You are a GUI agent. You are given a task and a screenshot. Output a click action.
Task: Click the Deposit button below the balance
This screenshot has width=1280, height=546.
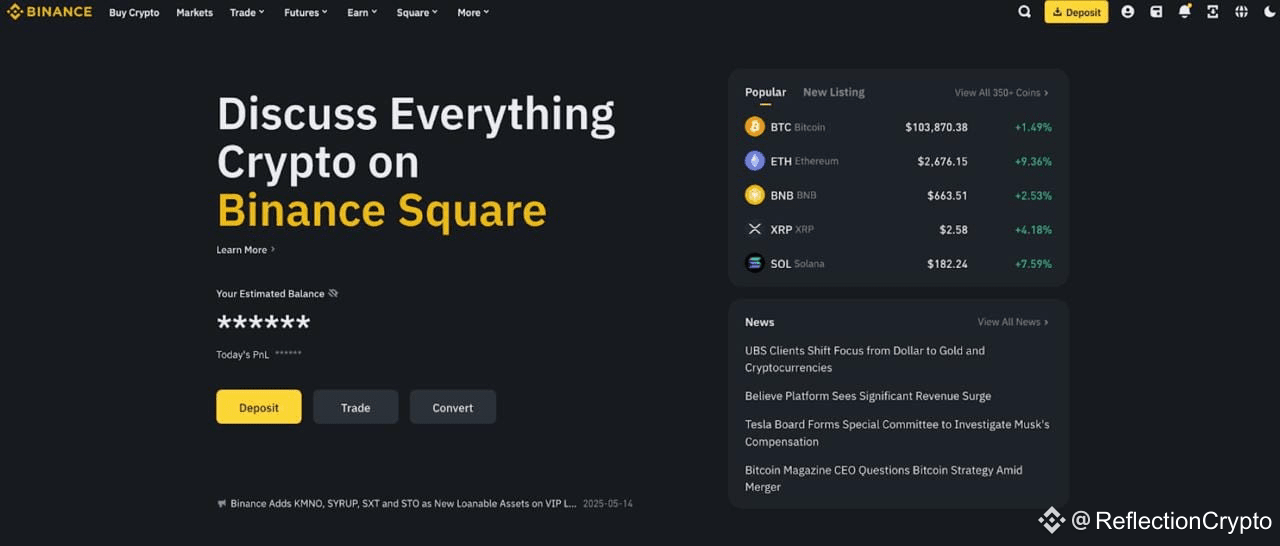[x=259, y=407]
